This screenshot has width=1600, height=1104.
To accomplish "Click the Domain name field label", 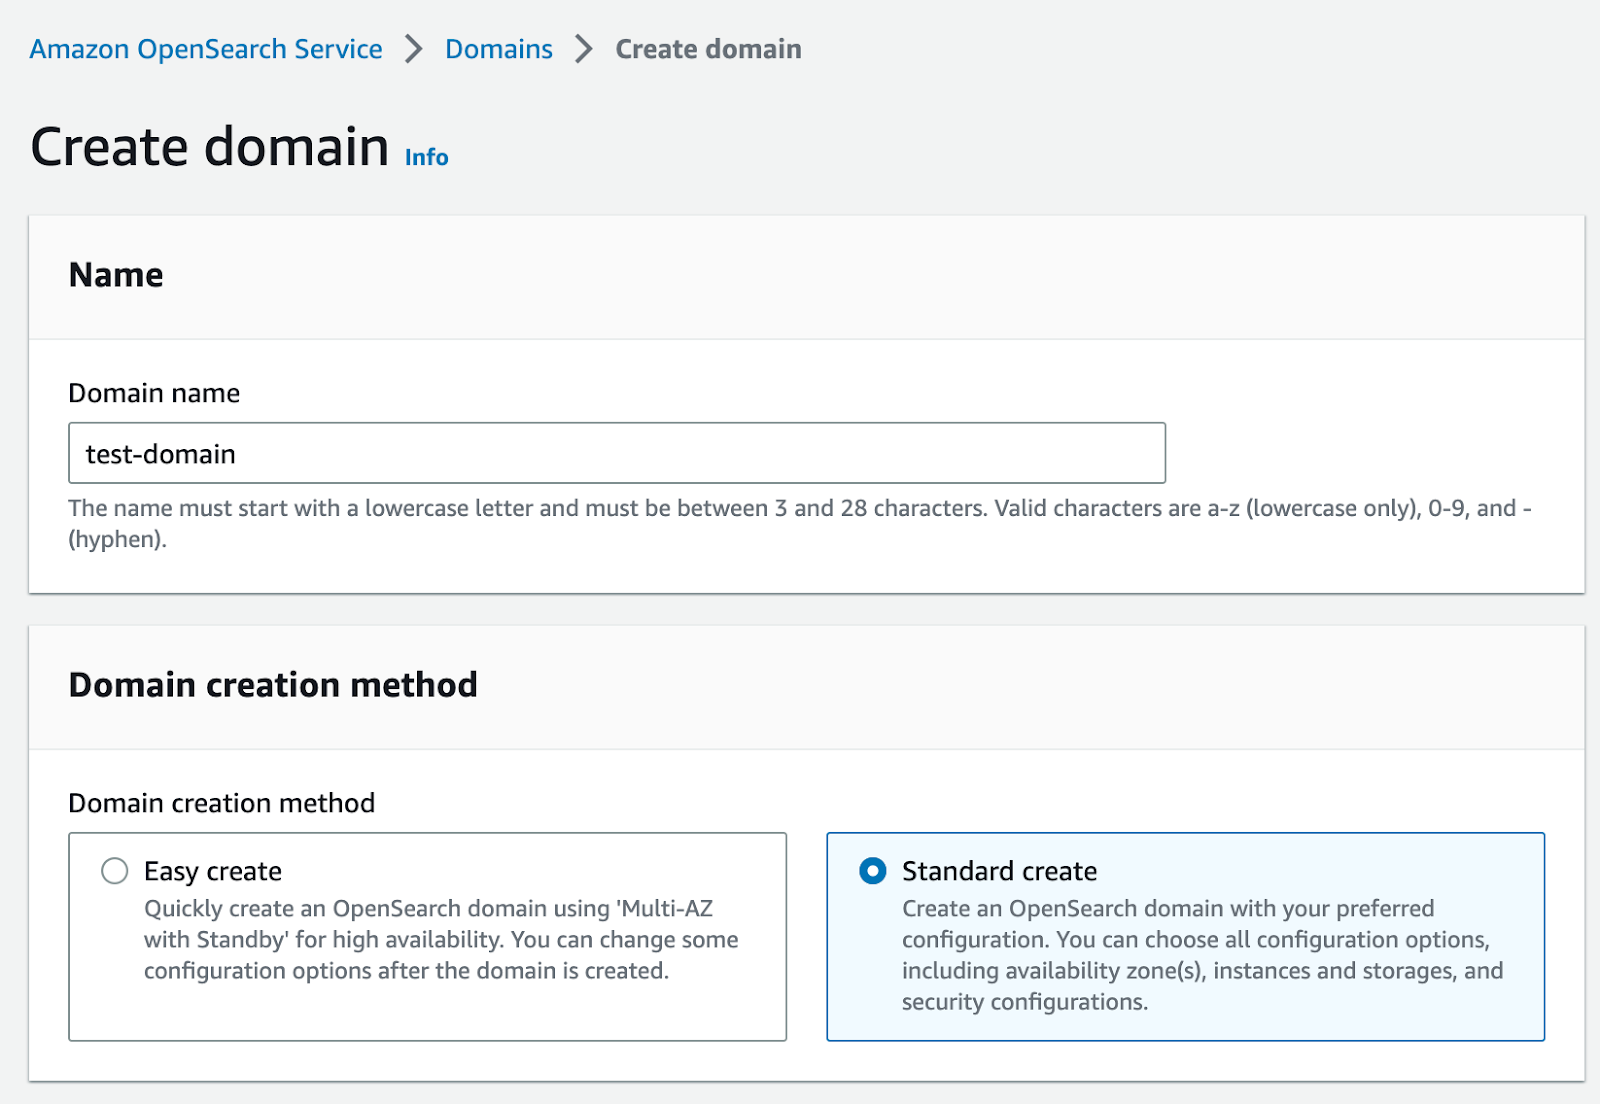I will 154,393.
